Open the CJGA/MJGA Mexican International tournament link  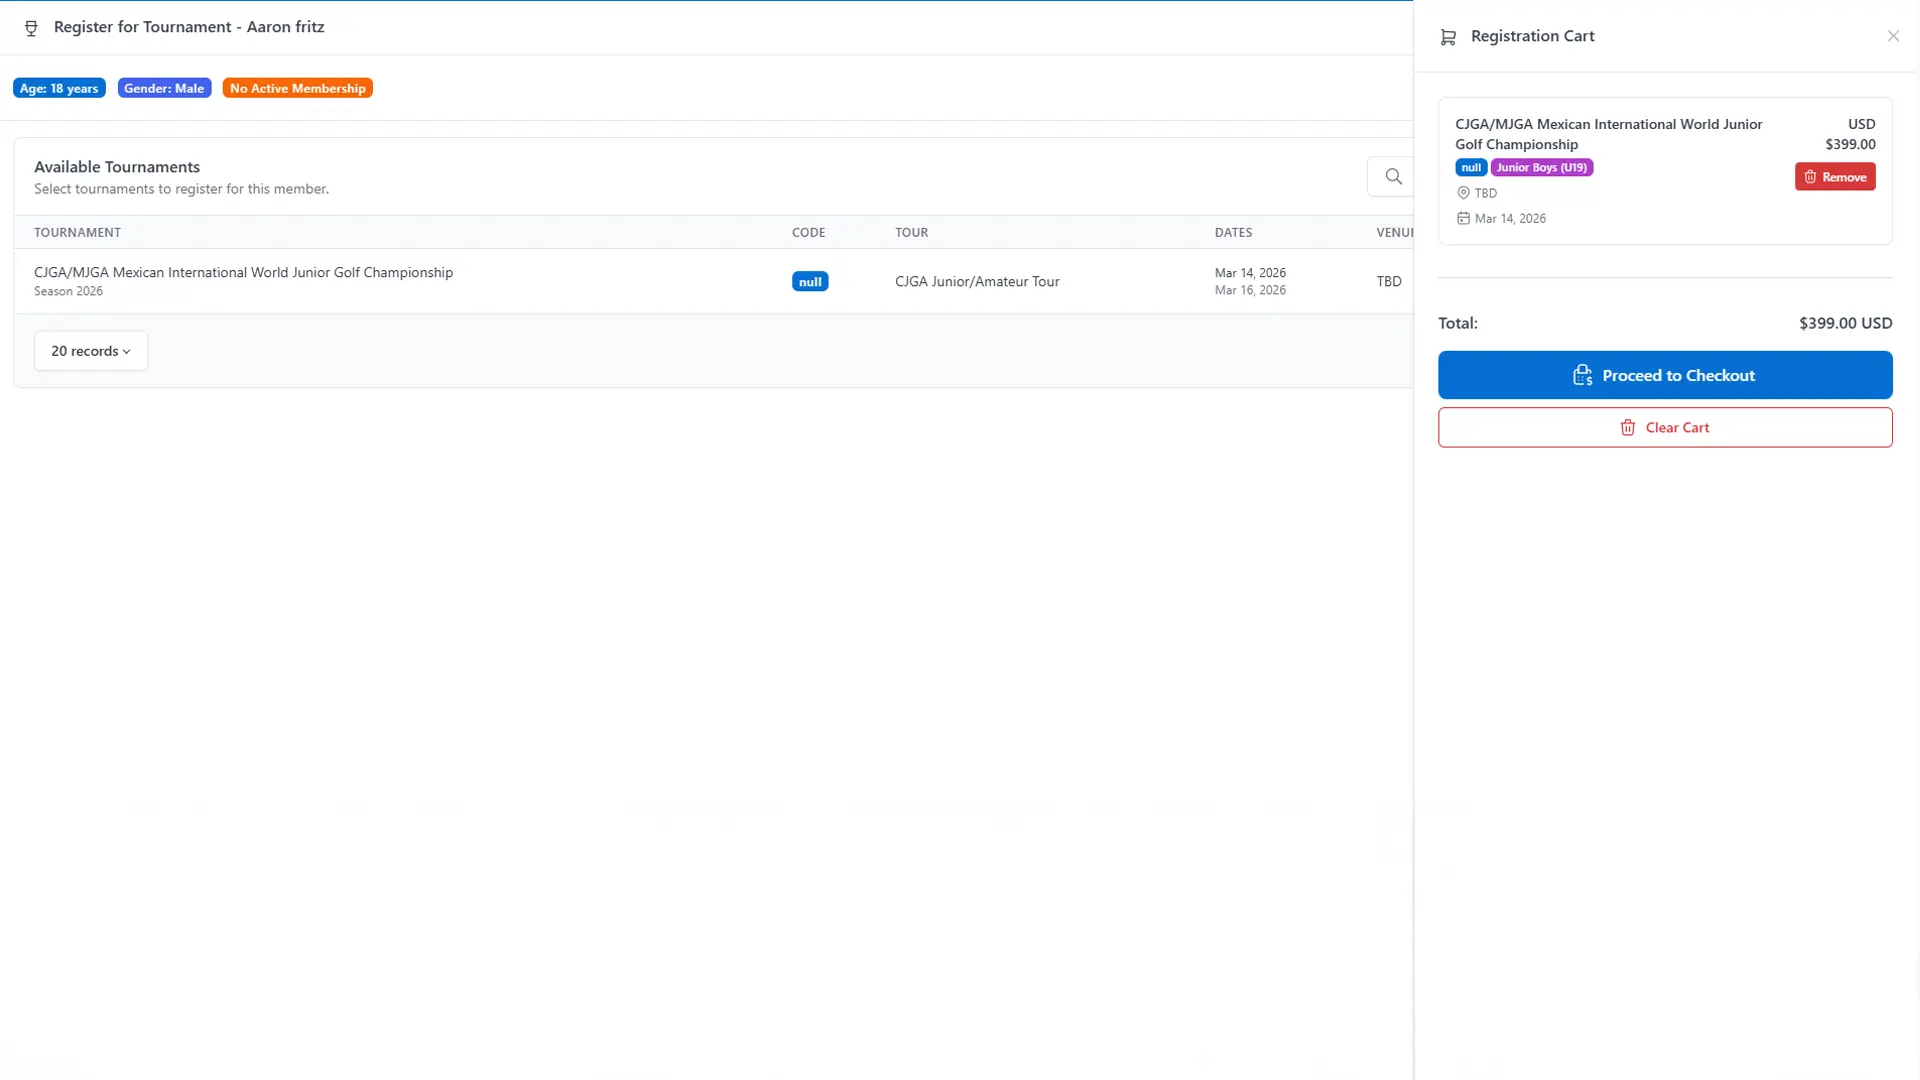click(x=243, y=271)
